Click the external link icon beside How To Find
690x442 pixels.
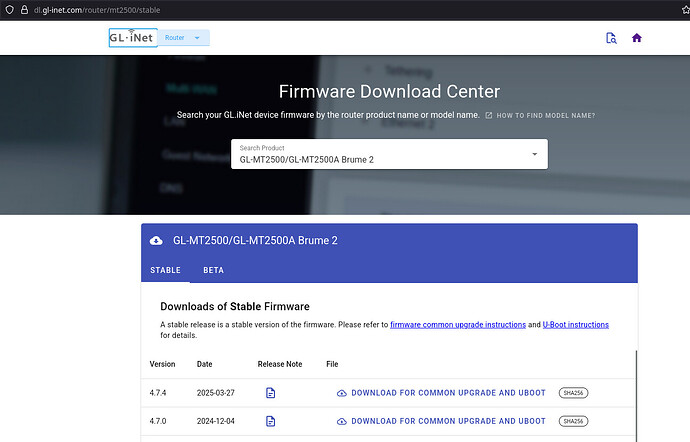tap(488, 115)
